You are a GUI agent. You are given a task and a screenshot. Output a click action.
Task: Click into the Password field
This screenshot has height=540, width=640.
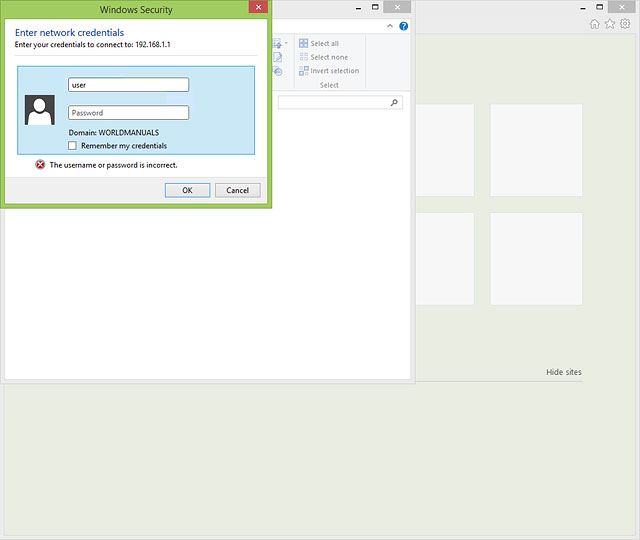point(129,113)
